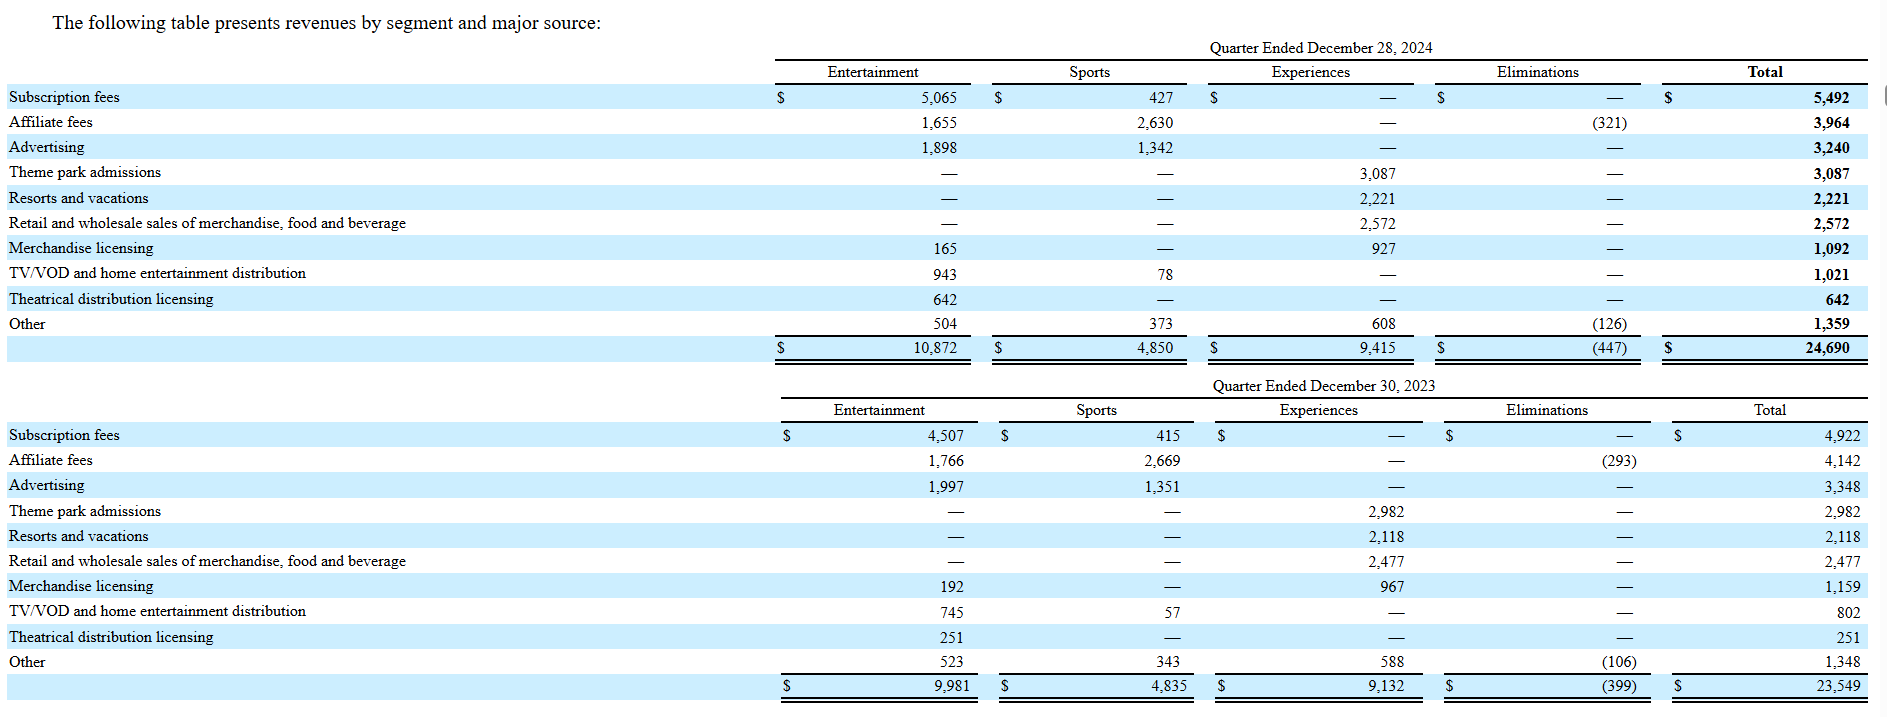
Task: Select the 2024 Entertainment subscription fees value 5,065
Action: (938, 98)
